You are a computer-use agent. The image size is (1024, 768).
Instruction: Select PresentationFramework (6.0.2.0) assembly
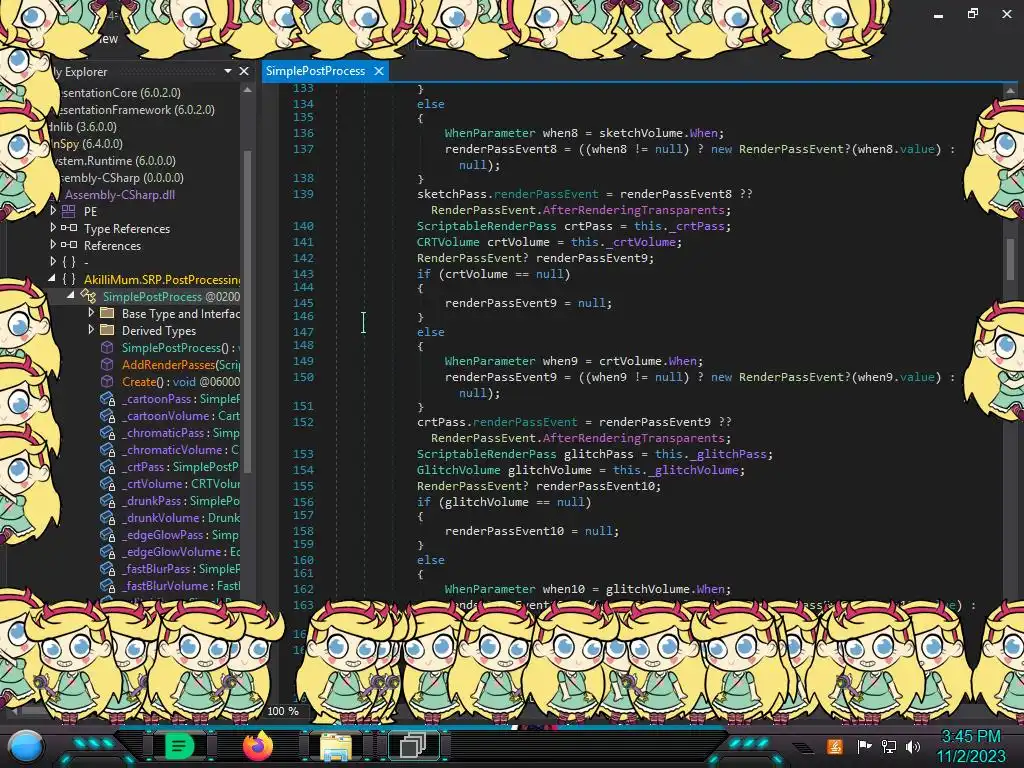click(x=136, y=110)
